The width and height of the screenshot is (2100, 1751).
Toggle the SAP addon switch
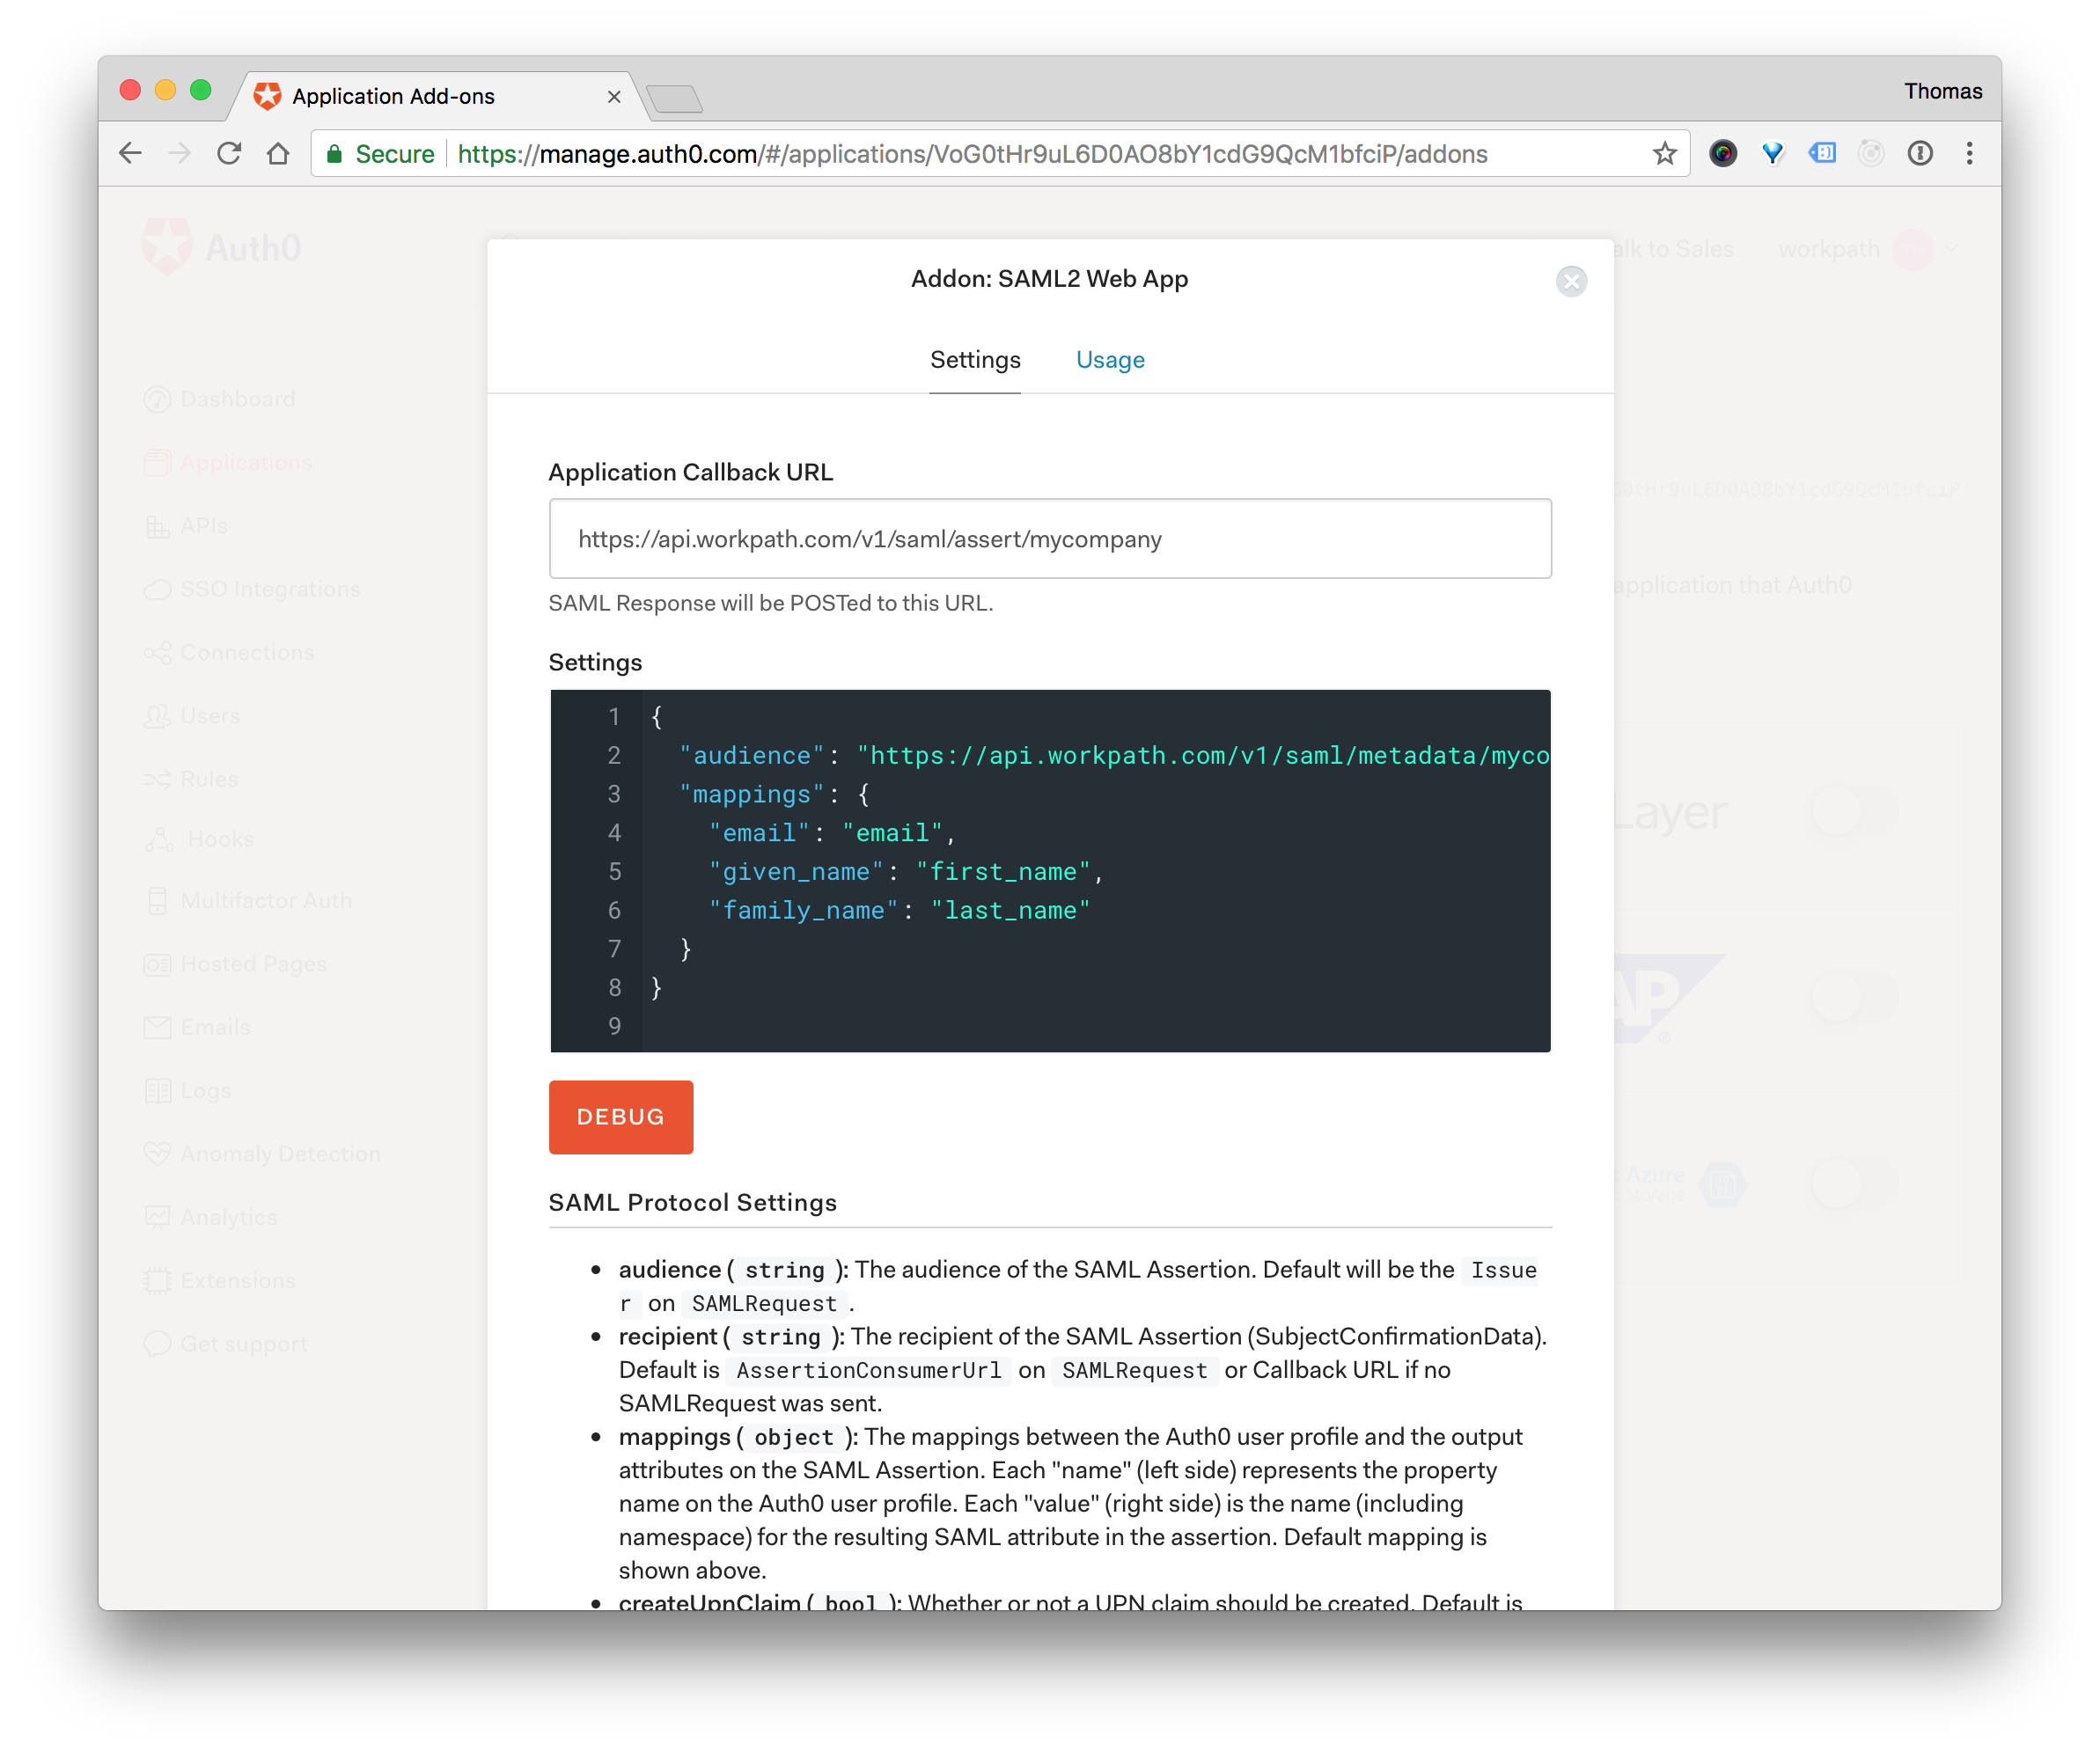click(1852, 997)
